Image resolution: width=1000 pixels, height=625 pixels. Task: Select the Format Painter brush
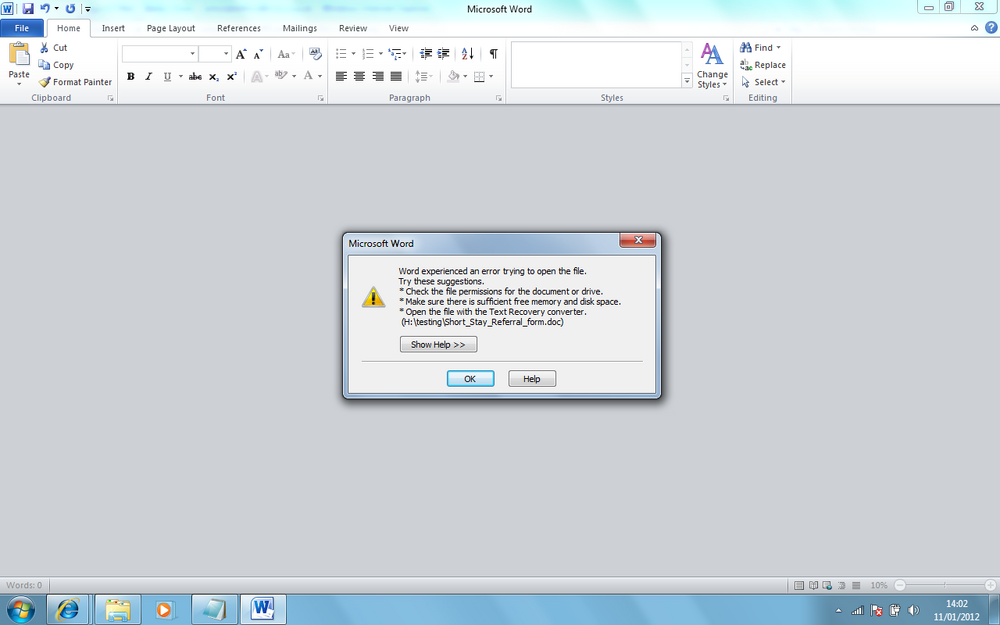45,82
